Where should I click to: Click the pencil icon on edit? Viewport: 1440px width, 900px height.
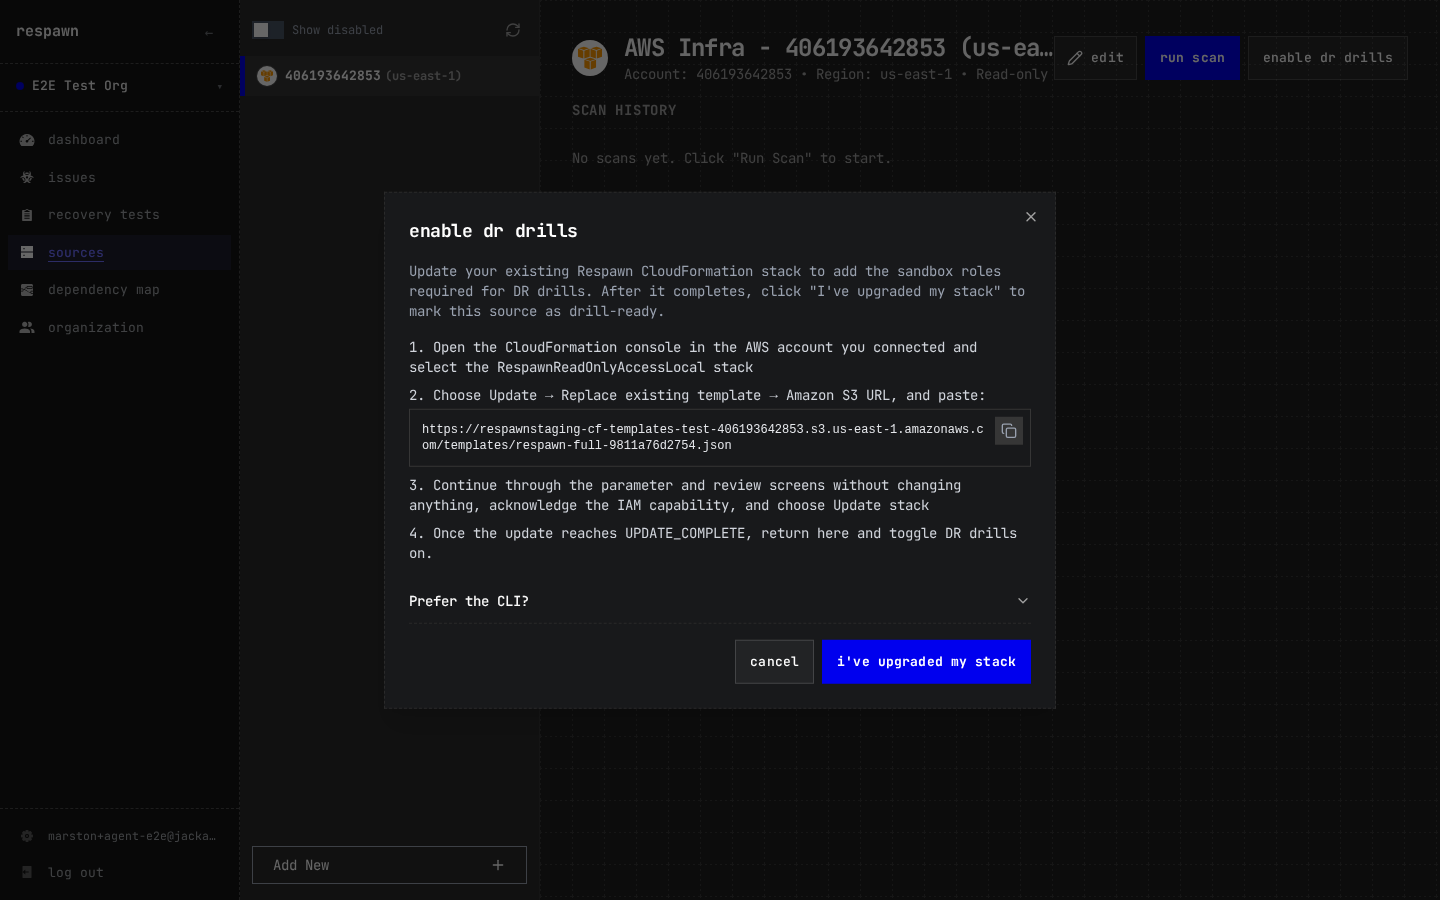(x=1075, y=58)
